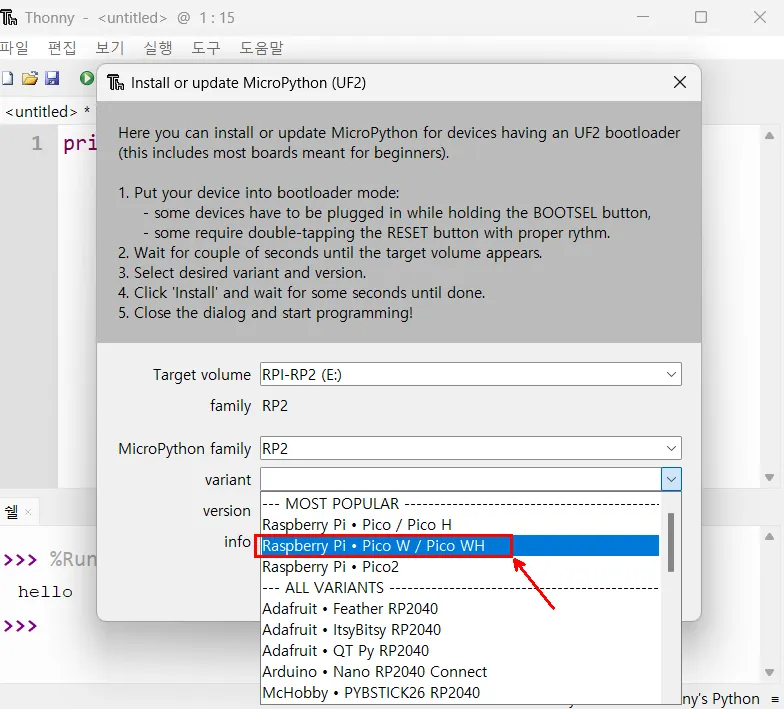
Task: Click the editor scrollbar down arrow
Action: pos(770,478)
